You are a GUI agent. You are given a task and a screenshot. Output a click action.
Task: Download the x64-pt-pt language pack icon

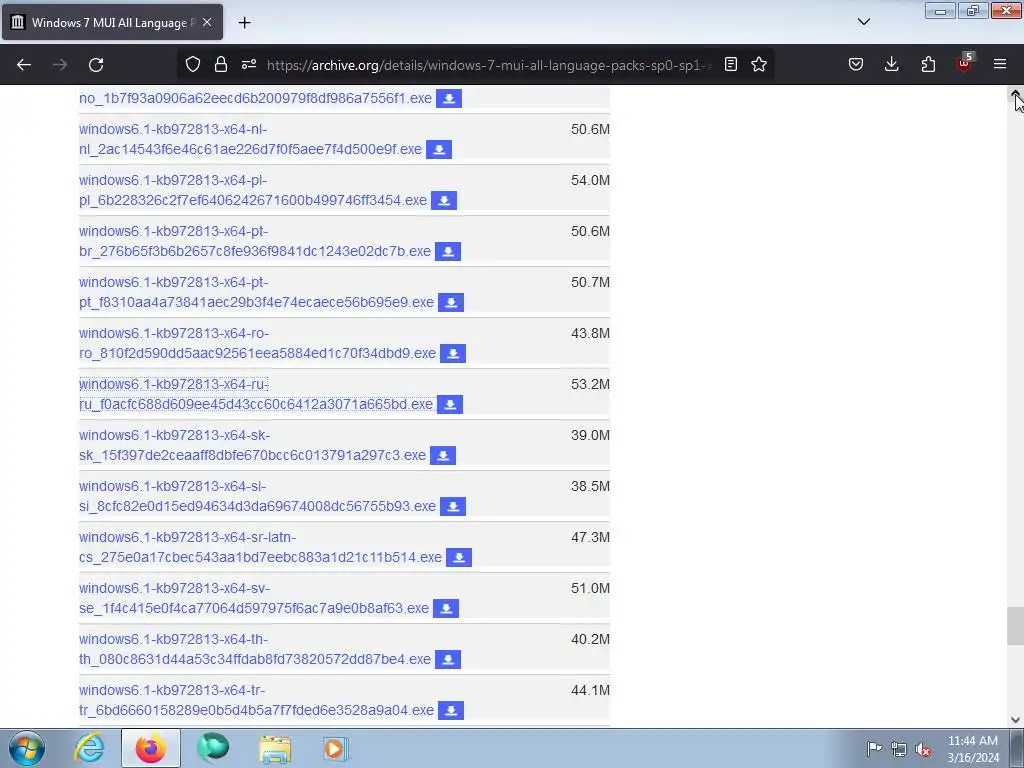[x=451, y=302]
